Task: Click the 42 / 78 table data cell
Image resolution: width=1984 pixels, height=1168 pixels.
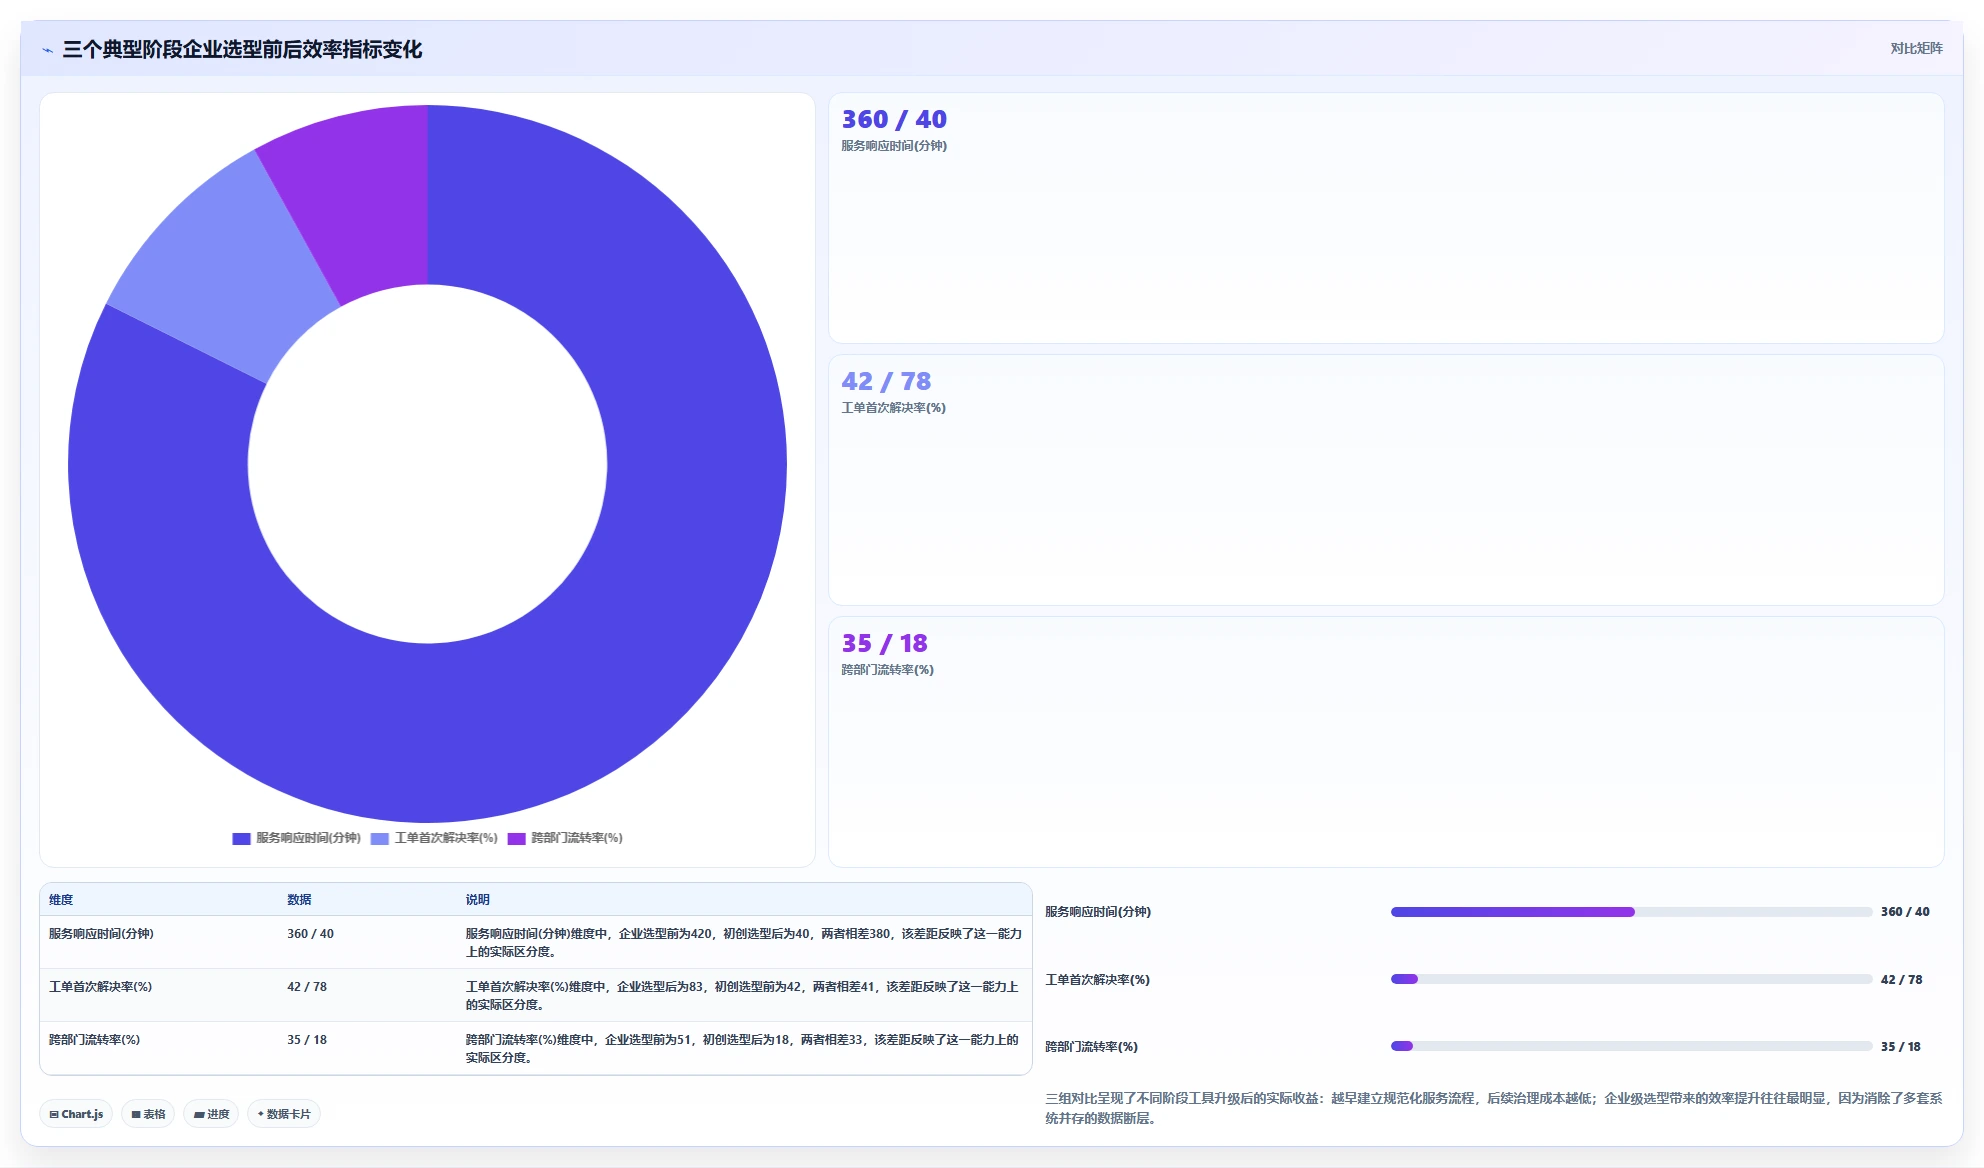Action: [x=307, y=987]
